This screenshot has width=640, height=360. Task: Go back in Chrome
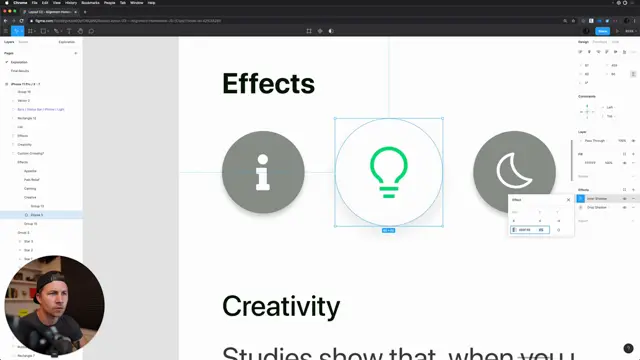point(5,21)
